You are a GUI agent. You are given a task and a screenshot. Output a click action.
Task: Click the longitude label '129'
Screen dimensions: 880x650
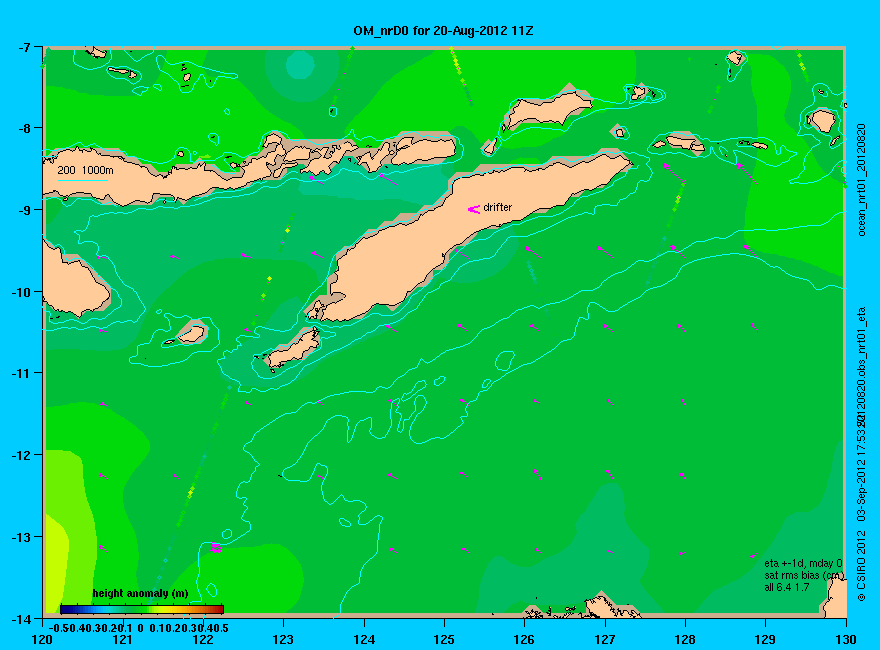766,639
